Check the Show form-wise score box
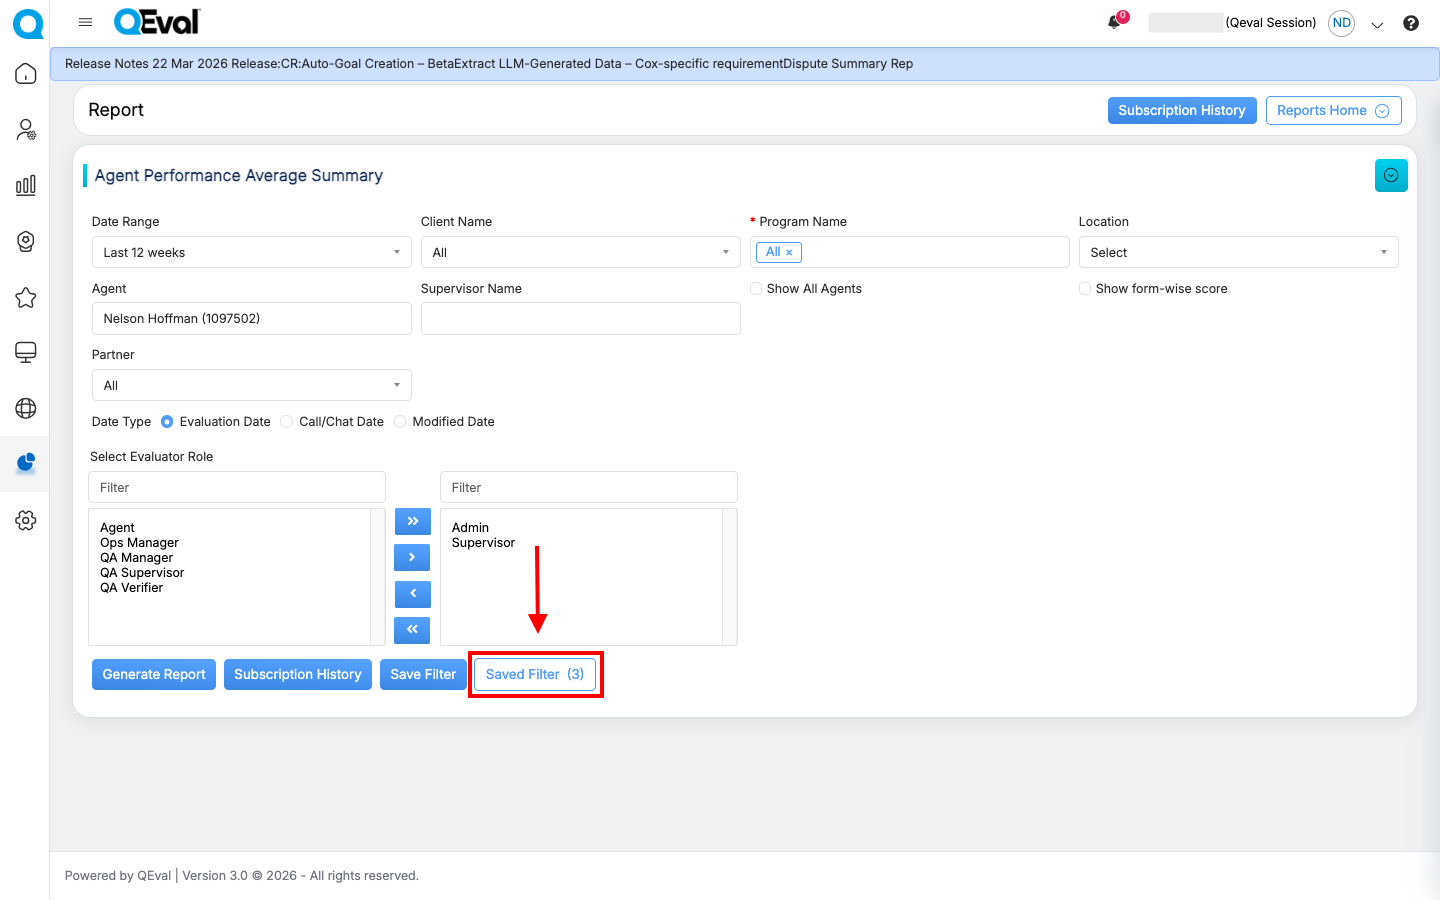The height and width of the screenshot is (900, 1440). [x=1085, y=289]
